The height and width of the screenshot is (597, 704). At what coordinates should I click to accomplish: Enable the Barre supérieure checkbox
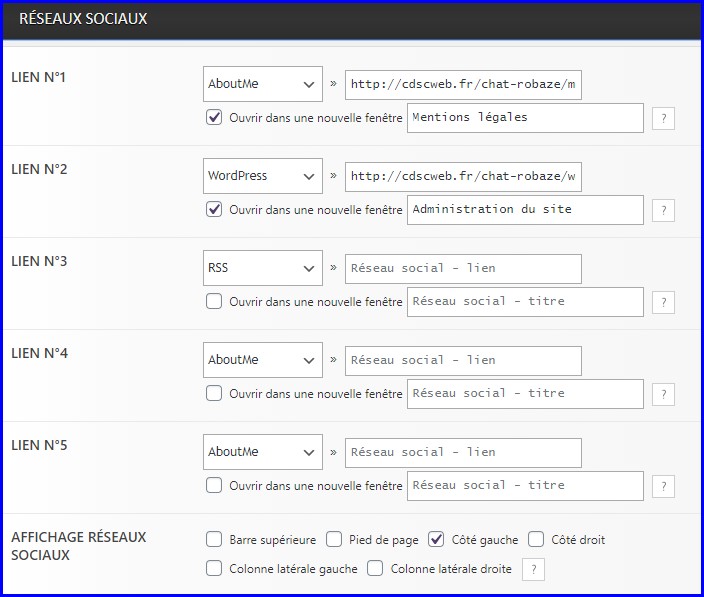tap(214, 540)
